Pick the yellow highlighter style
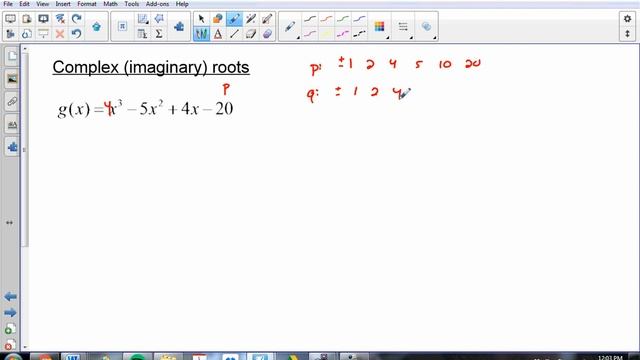 (x=326, y=34)
